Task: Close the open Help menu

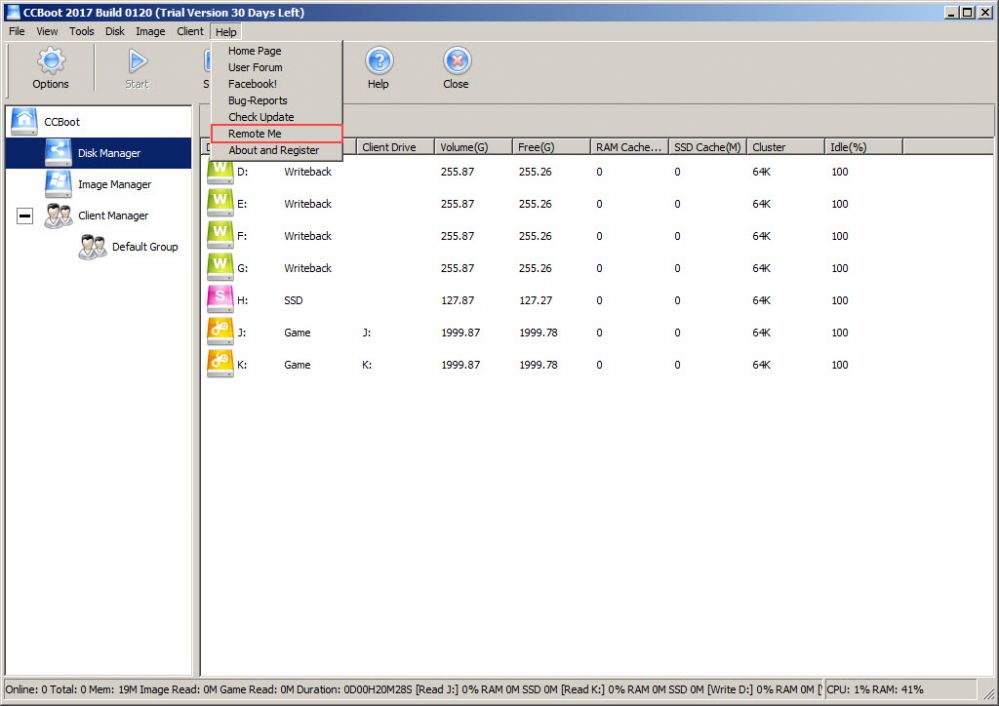Action: pyautogui.click(x=226, y=32)
